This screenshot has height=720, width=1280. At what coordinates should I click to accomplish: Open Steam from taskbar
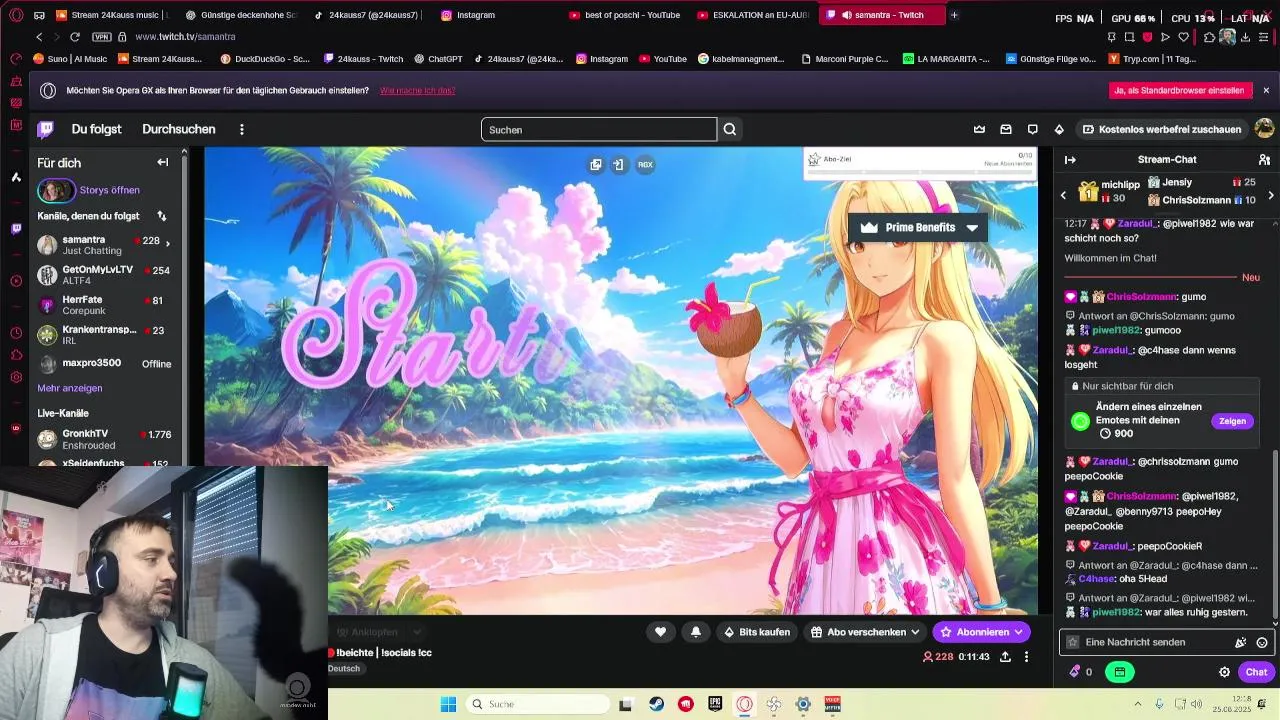tap(656, 704)
